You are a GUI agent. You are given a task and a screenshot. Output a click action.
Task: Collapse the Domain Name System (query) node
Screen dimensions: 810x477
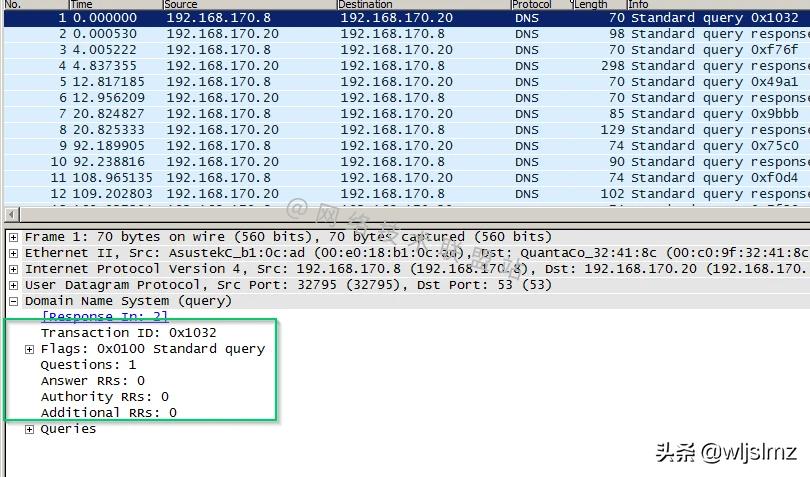click(x=13, y=301)
